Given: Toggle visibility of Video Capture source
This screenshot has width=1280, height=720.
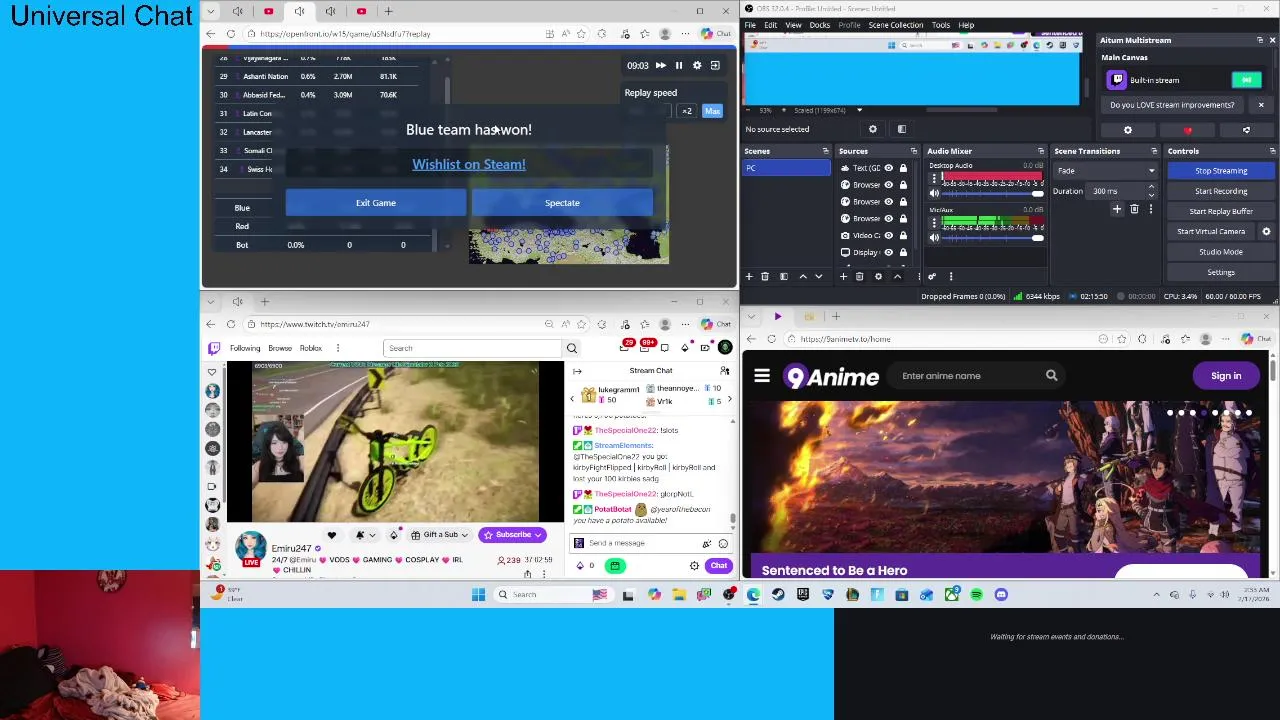Looking at the screenshot, I should tap(888, 235).
